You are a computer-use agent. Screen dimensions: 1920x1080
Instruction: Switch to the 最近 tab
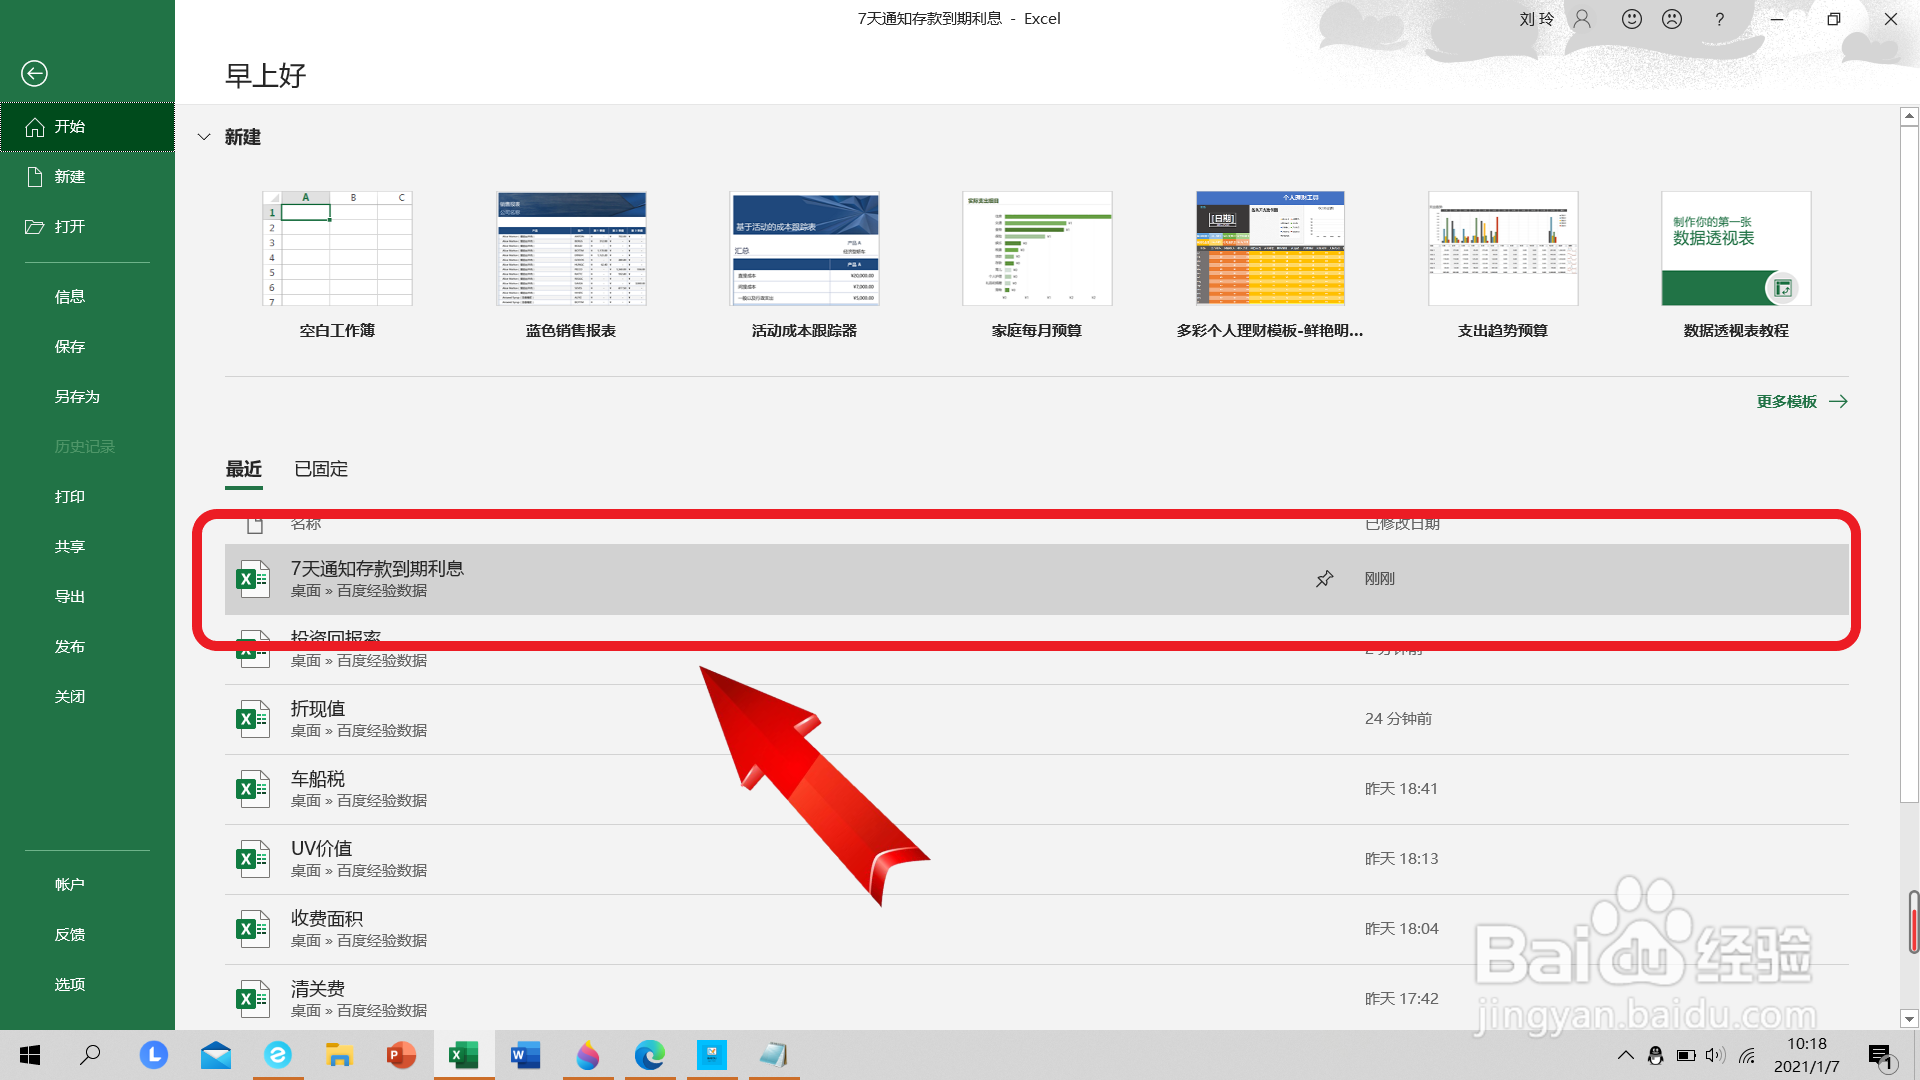(244, 469)
